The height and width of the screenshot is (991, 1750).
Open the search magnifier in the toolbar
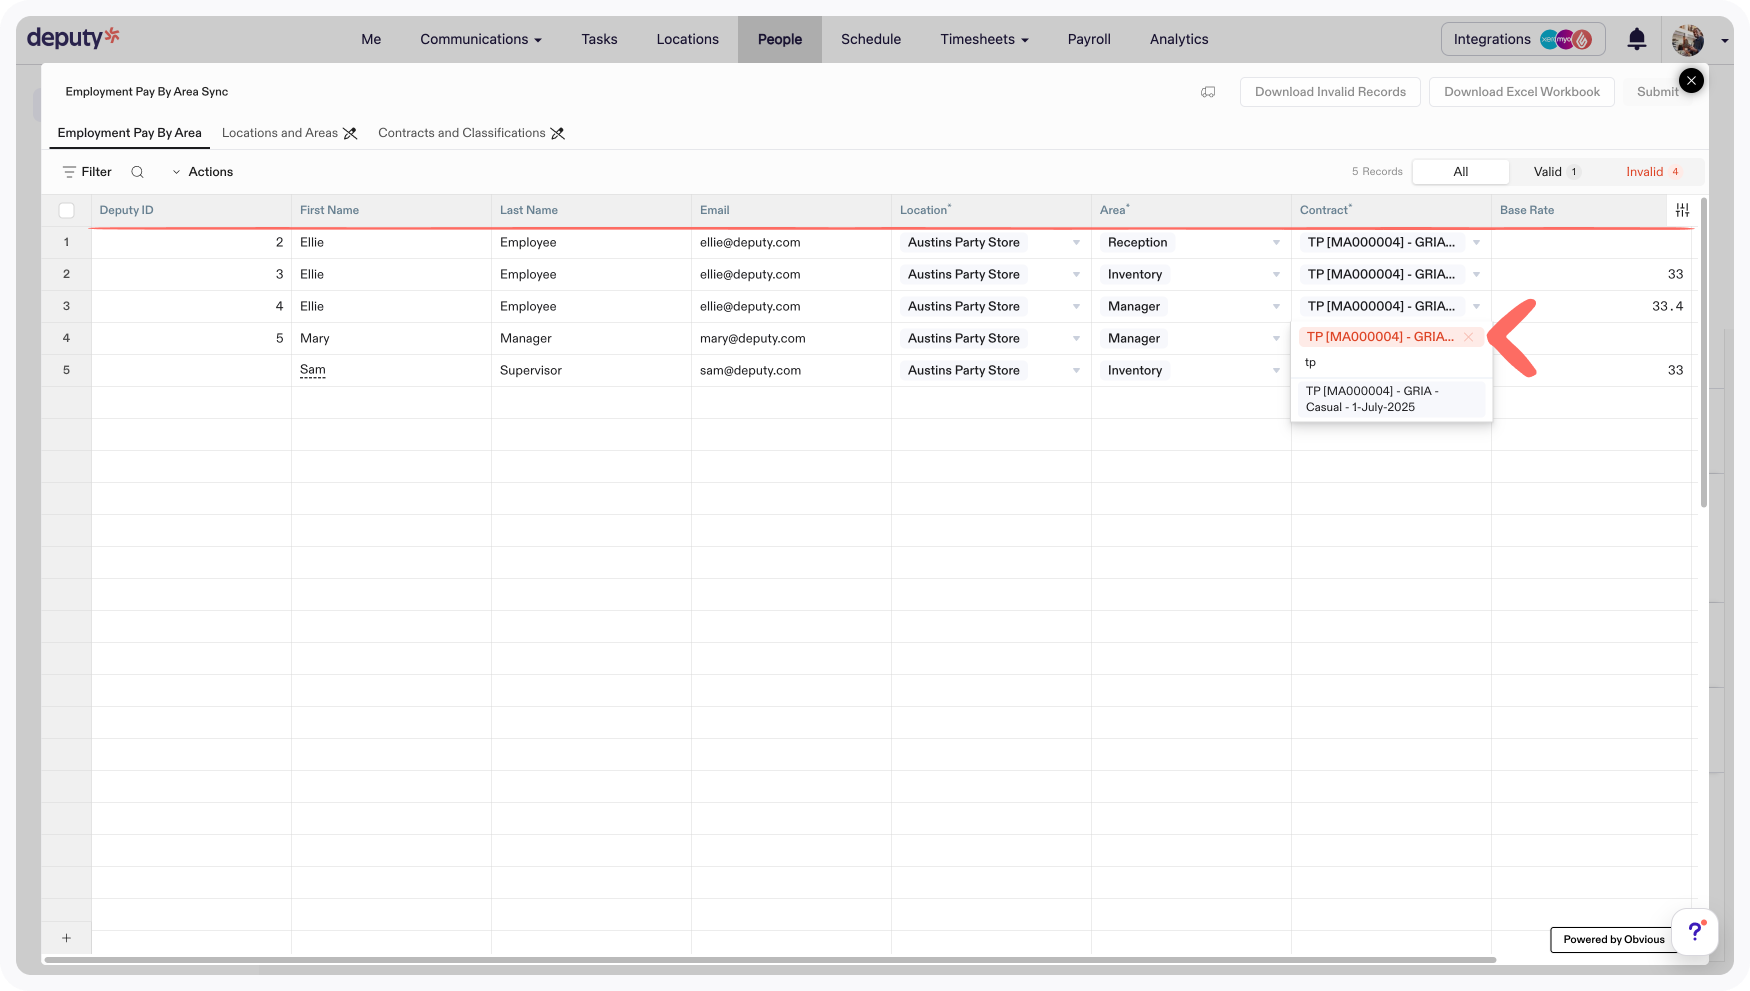[138, 172]
